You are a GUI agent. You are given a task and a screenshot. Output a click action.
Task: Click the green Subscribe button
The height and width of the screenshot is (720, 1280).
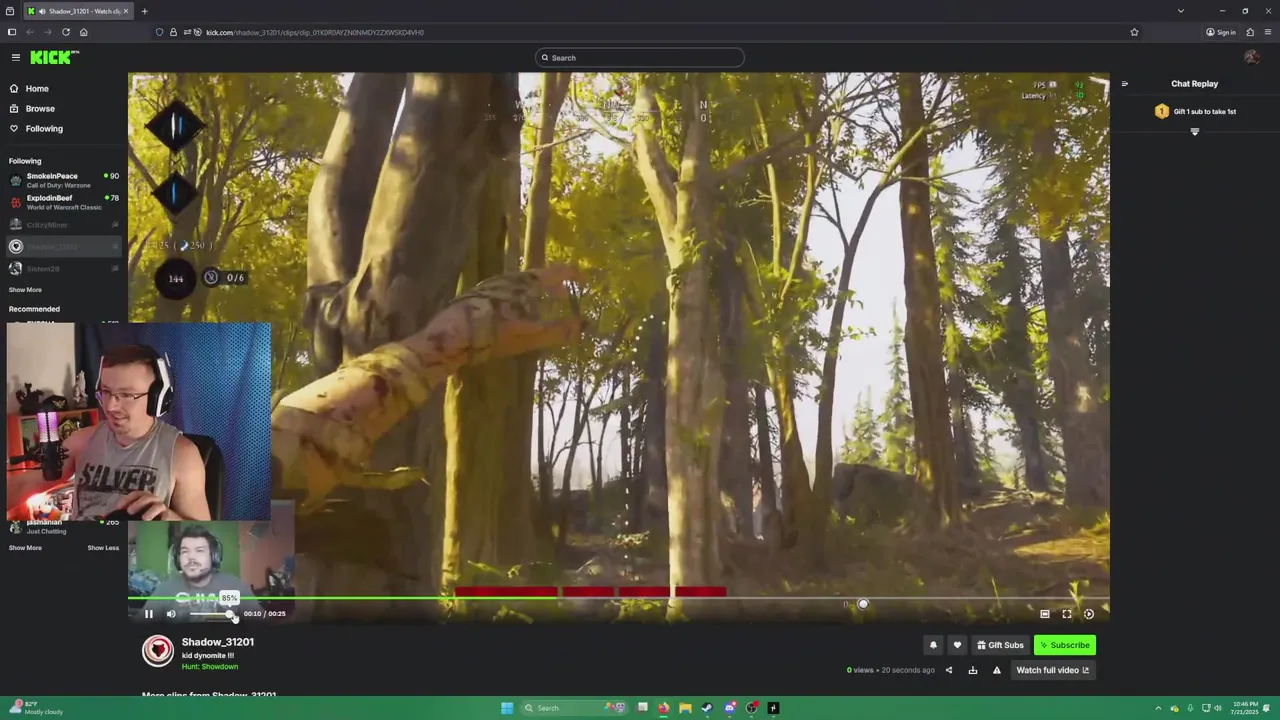[x=1065, y=645]
